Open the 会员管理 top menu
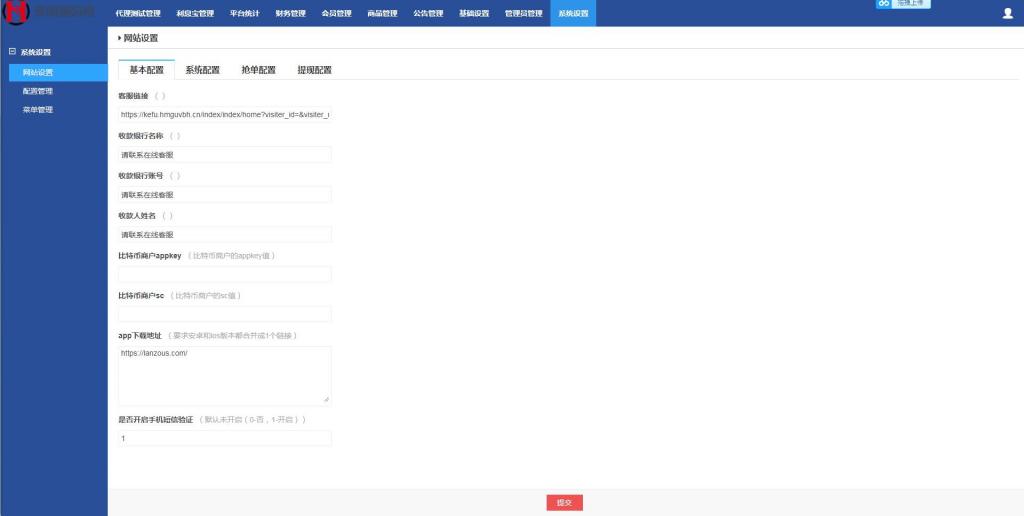This screenshot has height=516, width=1024. pos(336,14)
